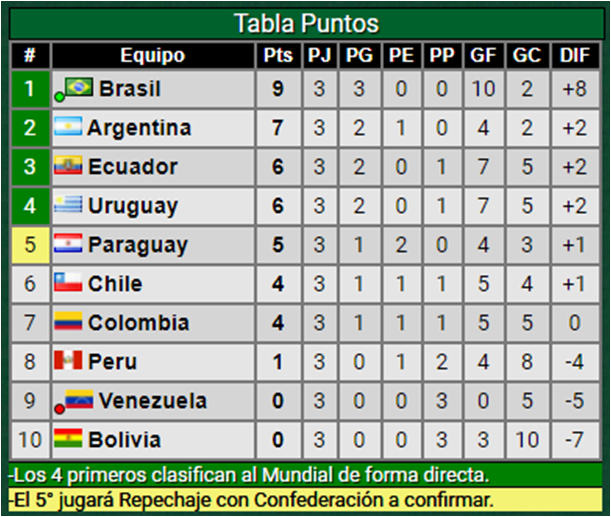Click the Paraguay flag icon
Viewport: 611px width, 517px height.
click(68, 245)
